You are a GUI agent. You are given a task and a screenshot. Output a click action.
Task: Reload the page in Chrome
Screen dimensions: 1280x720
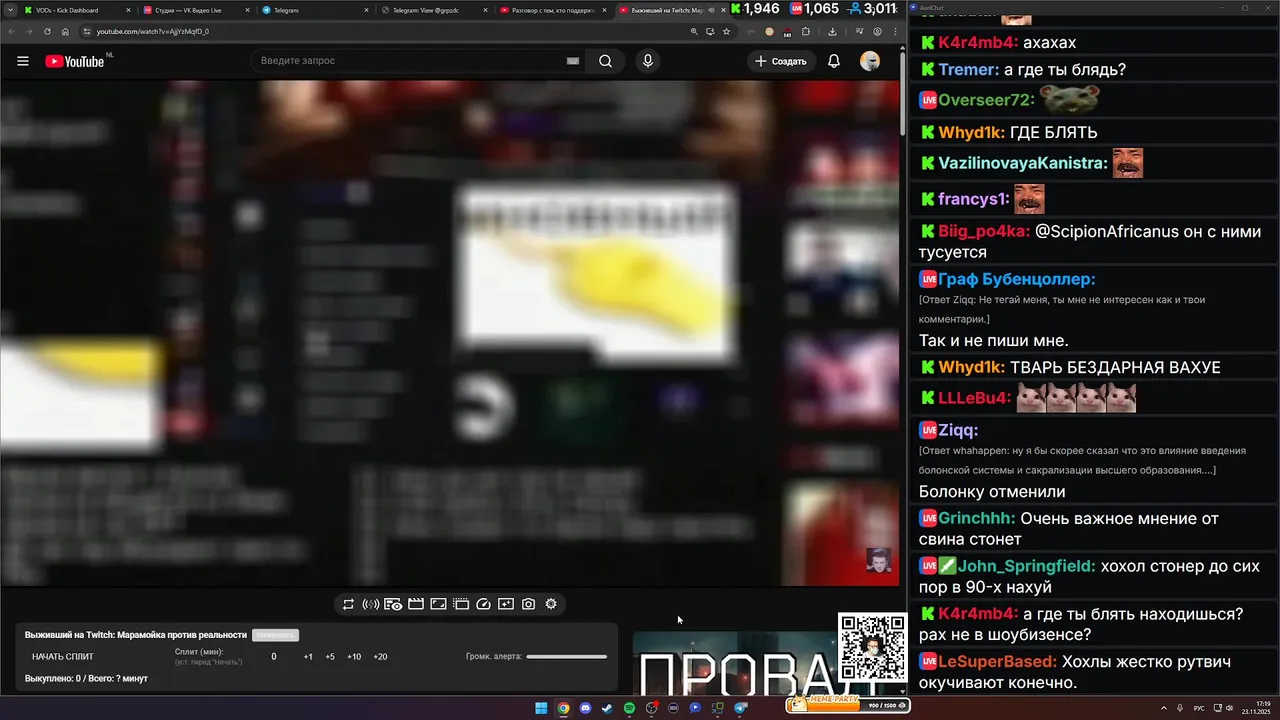coord(47,31)
